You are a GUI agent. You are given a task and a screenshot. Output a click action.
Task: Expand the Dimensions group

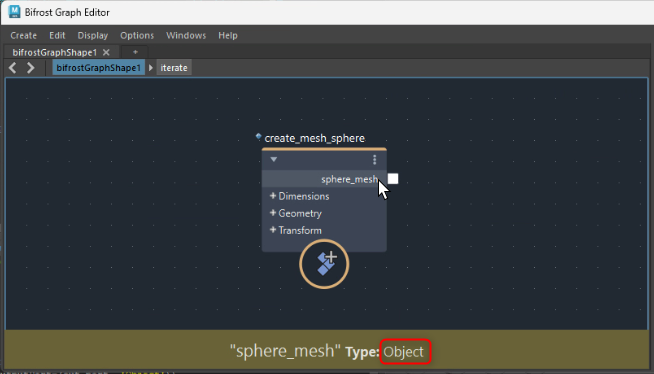coord(273,196)
